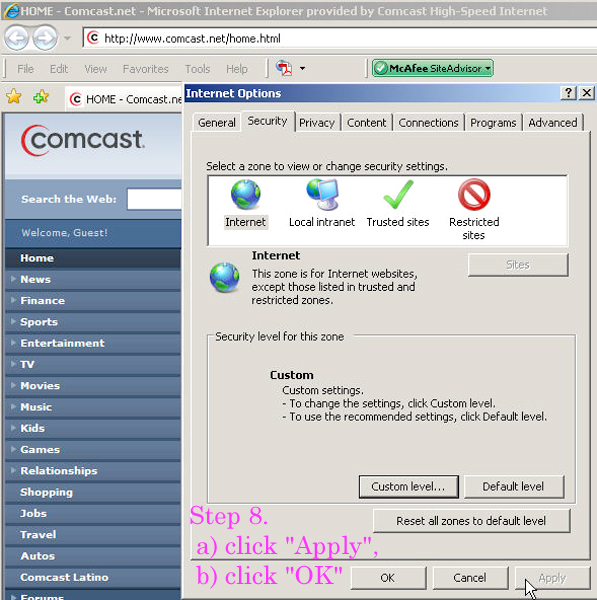Click the browser Forward arrow button
The image size is (597, 600).
(45, 38)
